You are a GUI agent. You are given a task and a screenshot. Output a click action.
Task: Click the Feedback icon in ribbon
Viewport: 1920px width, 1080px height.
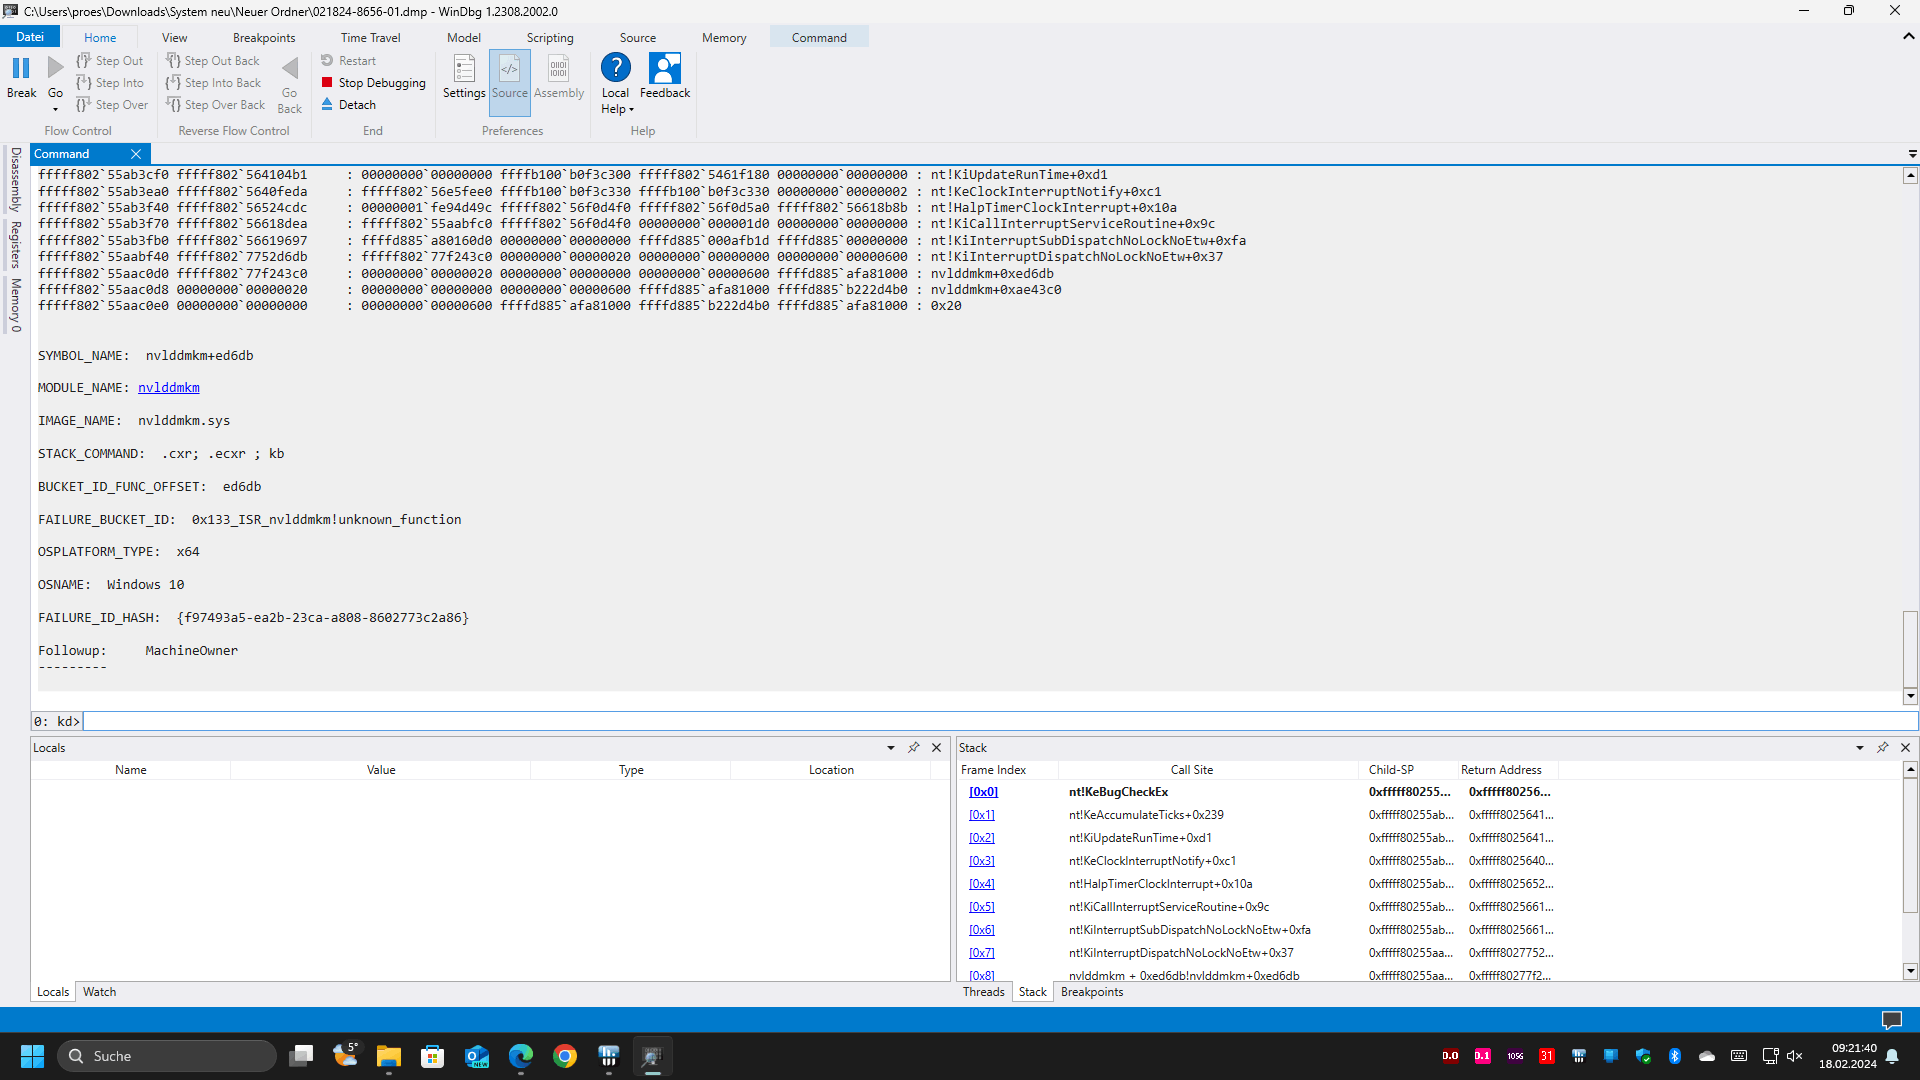665,69
